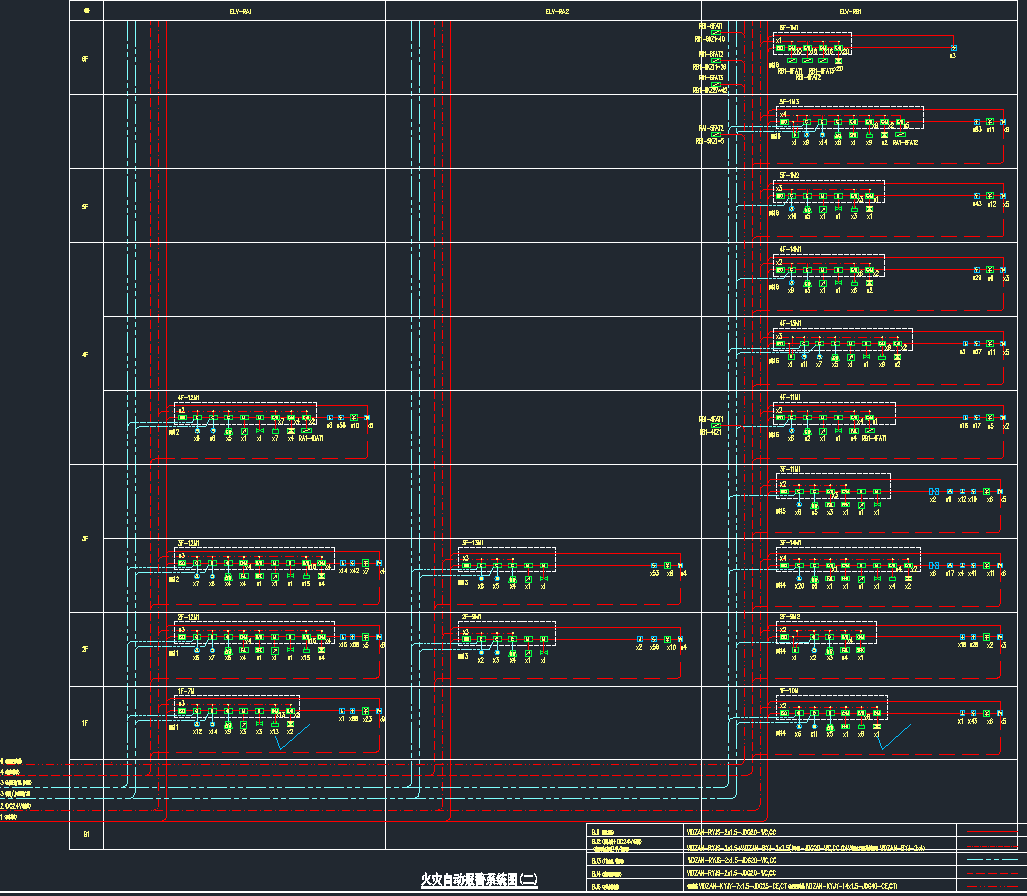Click the 1F floor label
This screenshot has width=1027, height=896.
tap(85, 723)
